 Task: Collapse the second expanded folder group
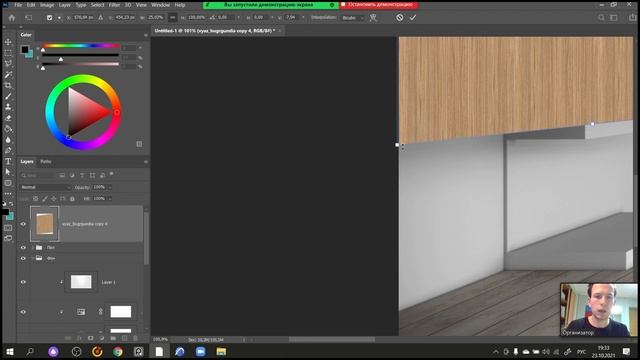(x=33, y=258)
